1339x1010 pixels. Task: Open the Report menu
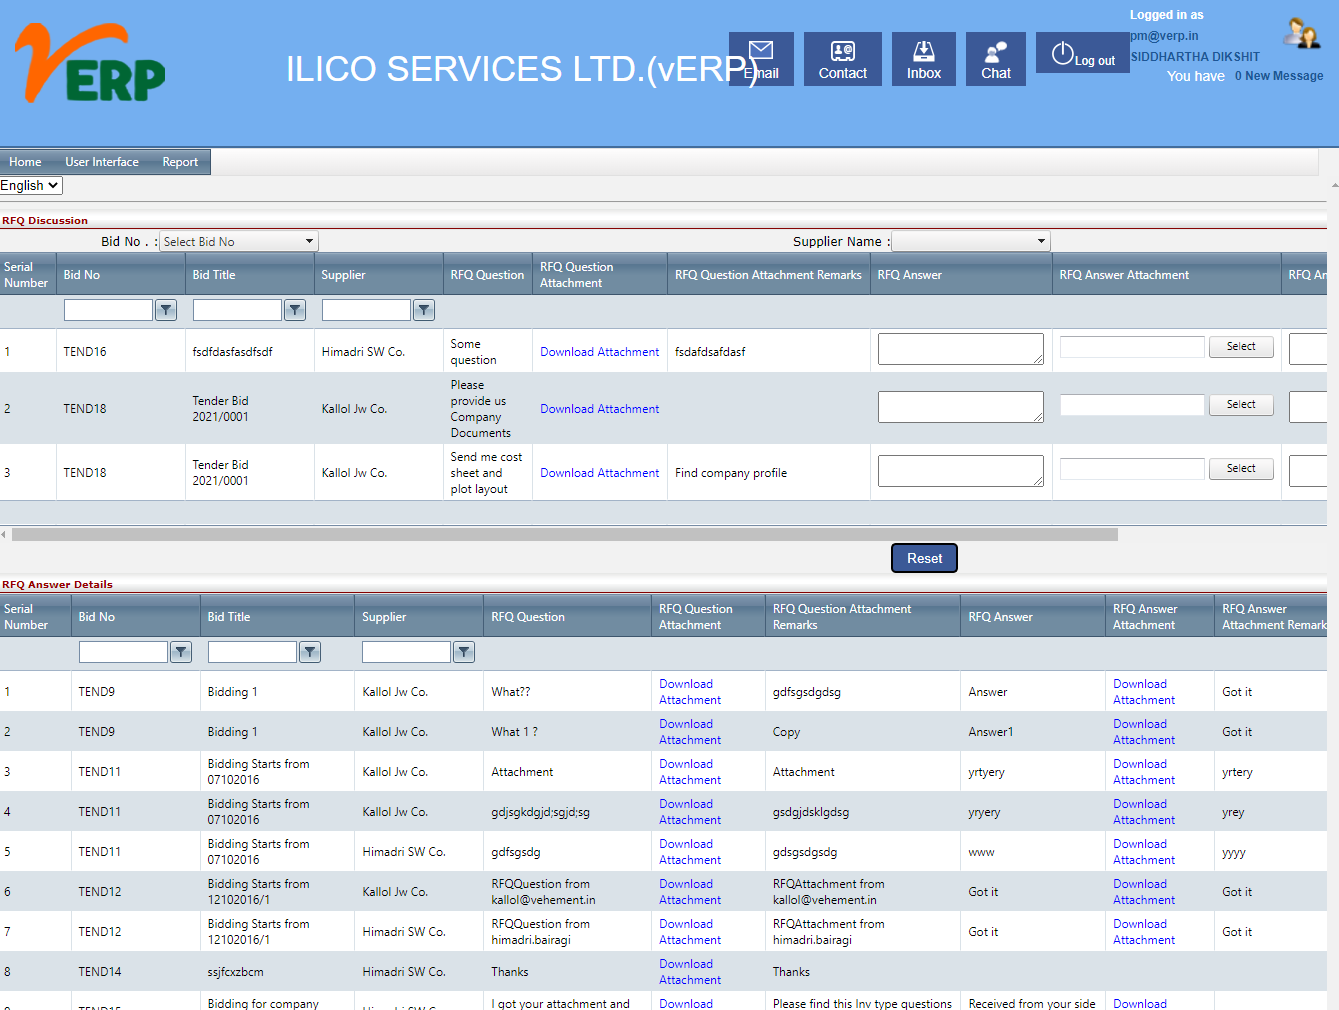(180, 162)
